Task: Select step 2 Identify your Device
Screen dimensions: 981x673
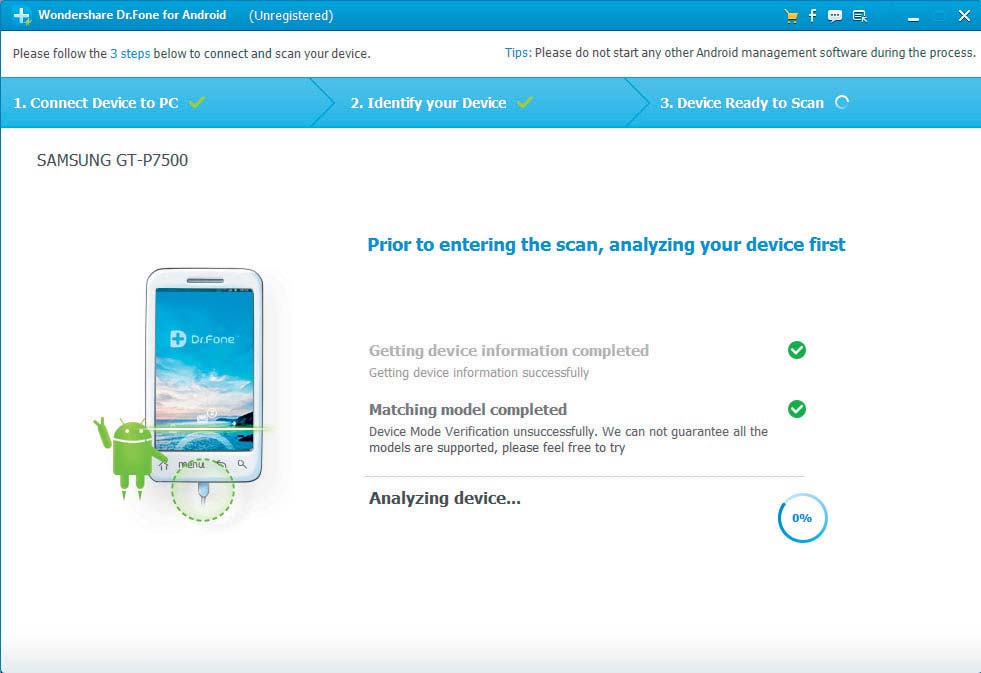Action: tap(442, 103)
